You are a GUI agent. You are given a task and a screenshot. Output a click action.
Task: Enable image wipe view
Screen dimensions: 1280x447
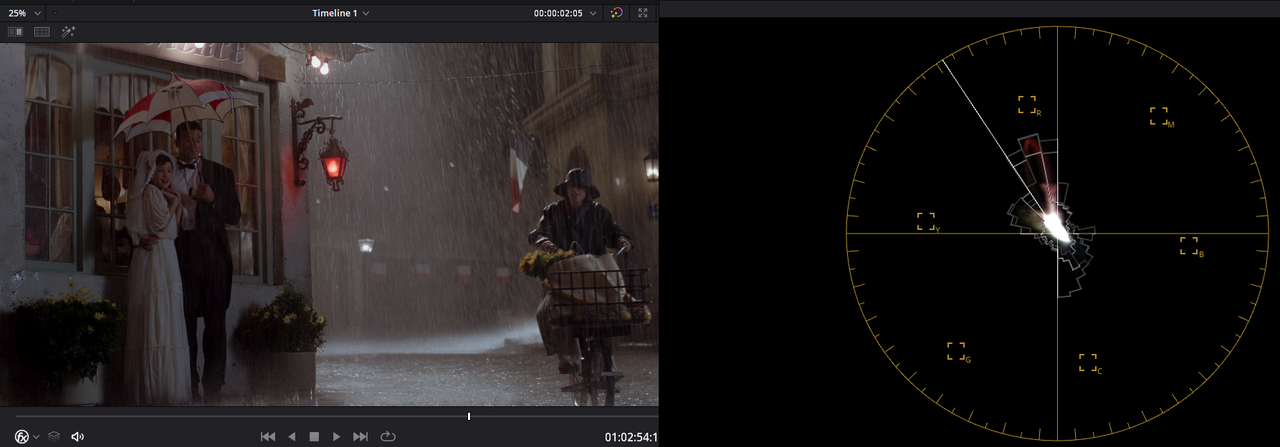coord(15,32)
